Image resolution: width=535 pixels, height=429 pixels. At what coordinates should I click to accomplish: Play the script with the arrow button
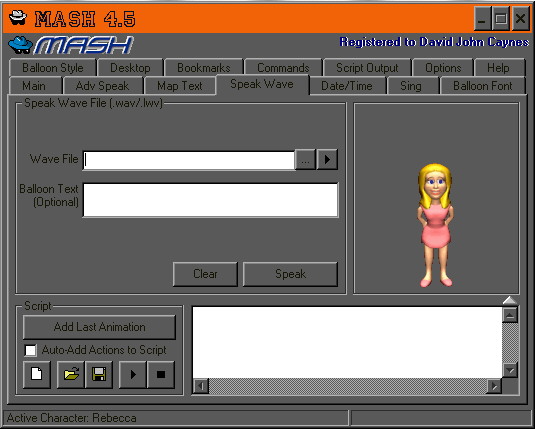(133, 374)
